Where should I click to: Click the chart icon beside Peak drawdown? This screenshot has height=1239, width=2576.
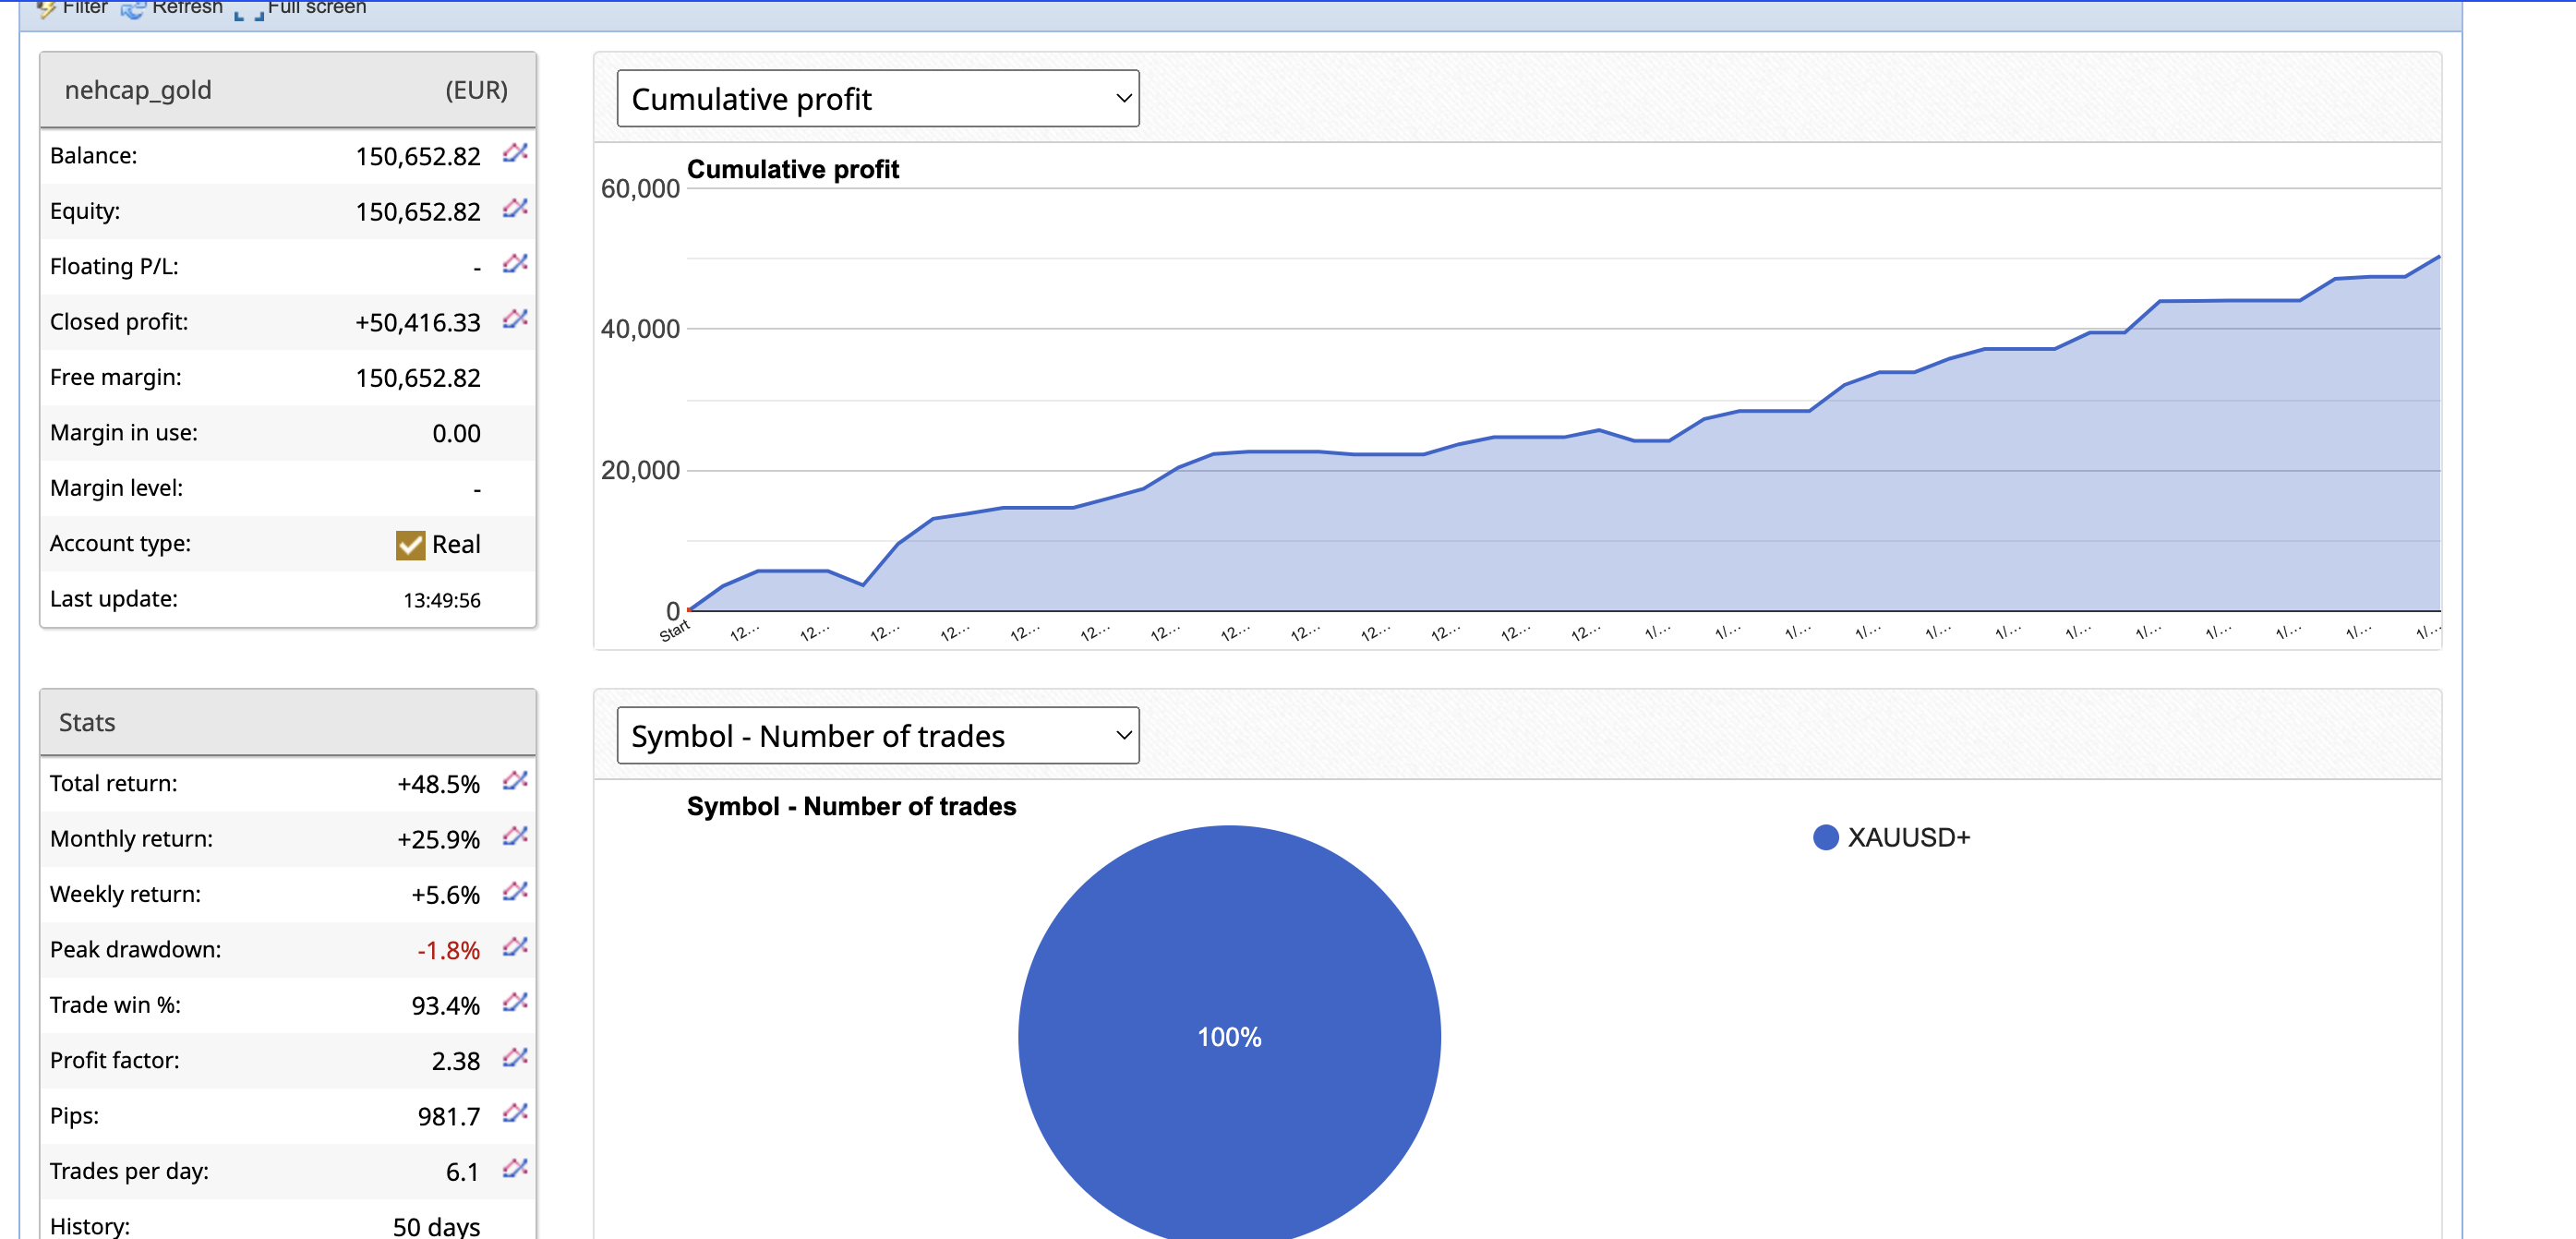(x=515, y=946)
